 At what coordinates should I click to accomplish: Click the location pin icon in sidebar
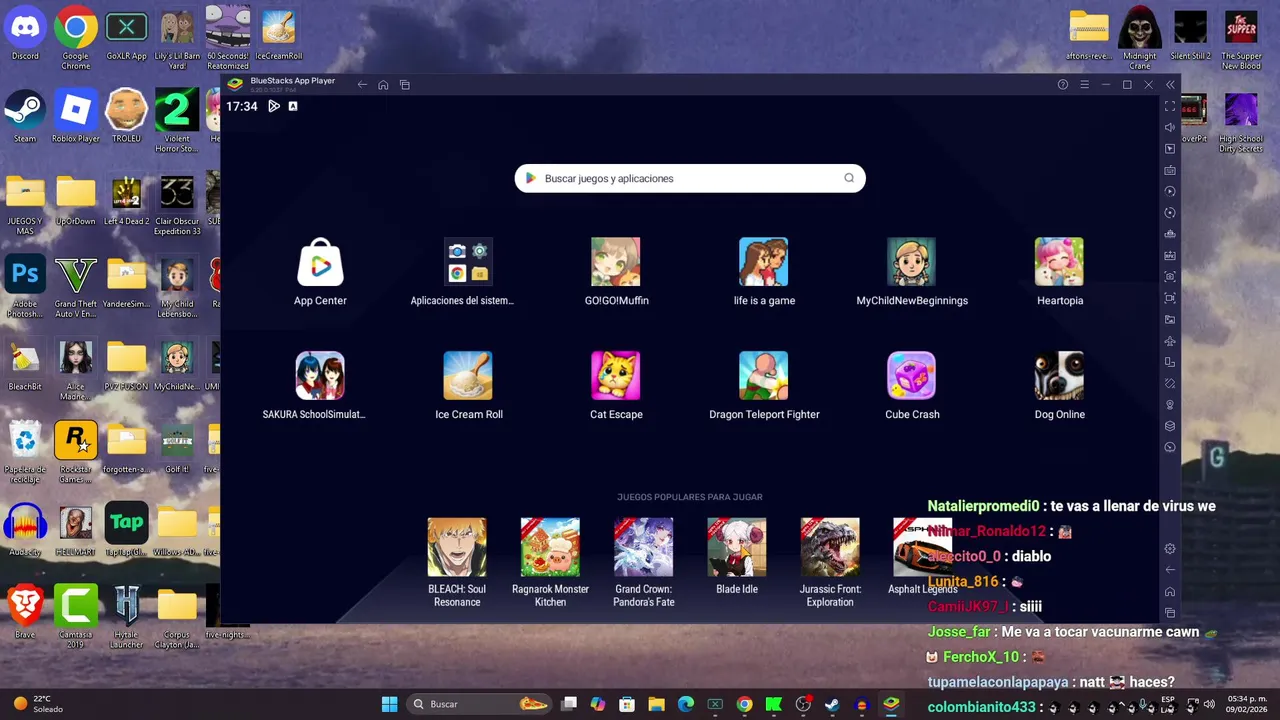[1170, 405]
